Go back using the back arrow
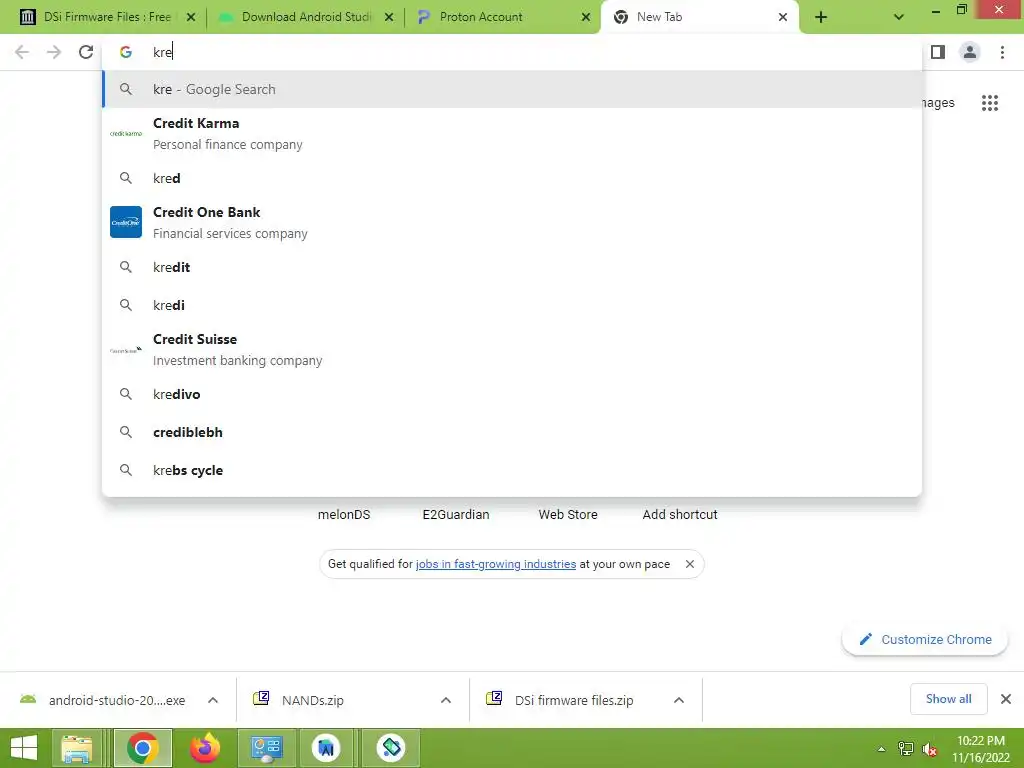 (22, 52)
